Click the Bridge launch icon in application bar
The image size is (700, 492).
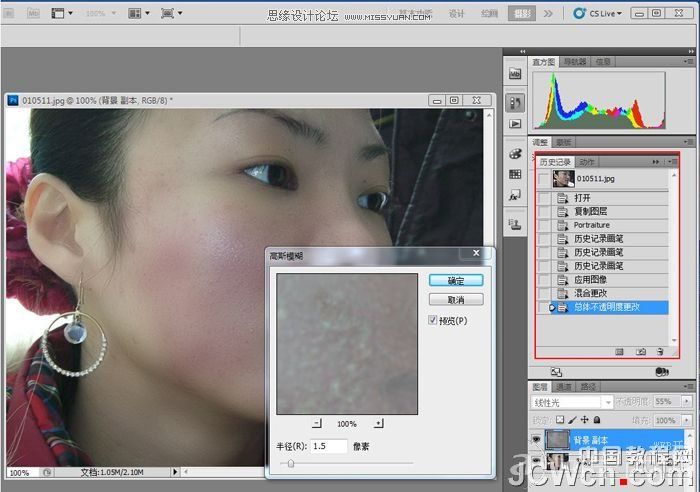pos(8,13)
